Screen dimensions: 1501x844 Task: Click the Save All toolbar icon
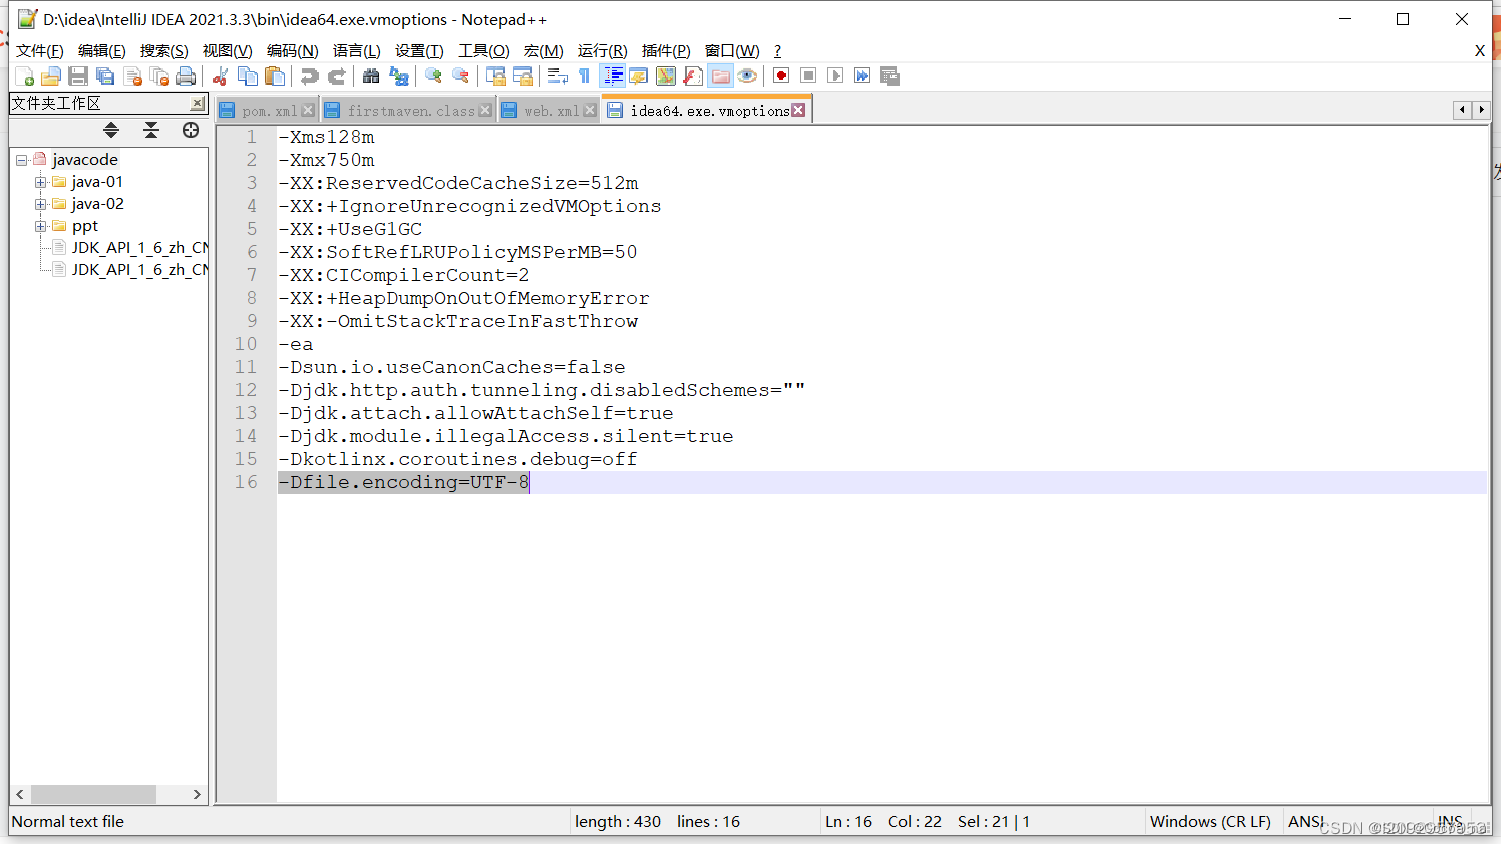click(x=104, y=75)
